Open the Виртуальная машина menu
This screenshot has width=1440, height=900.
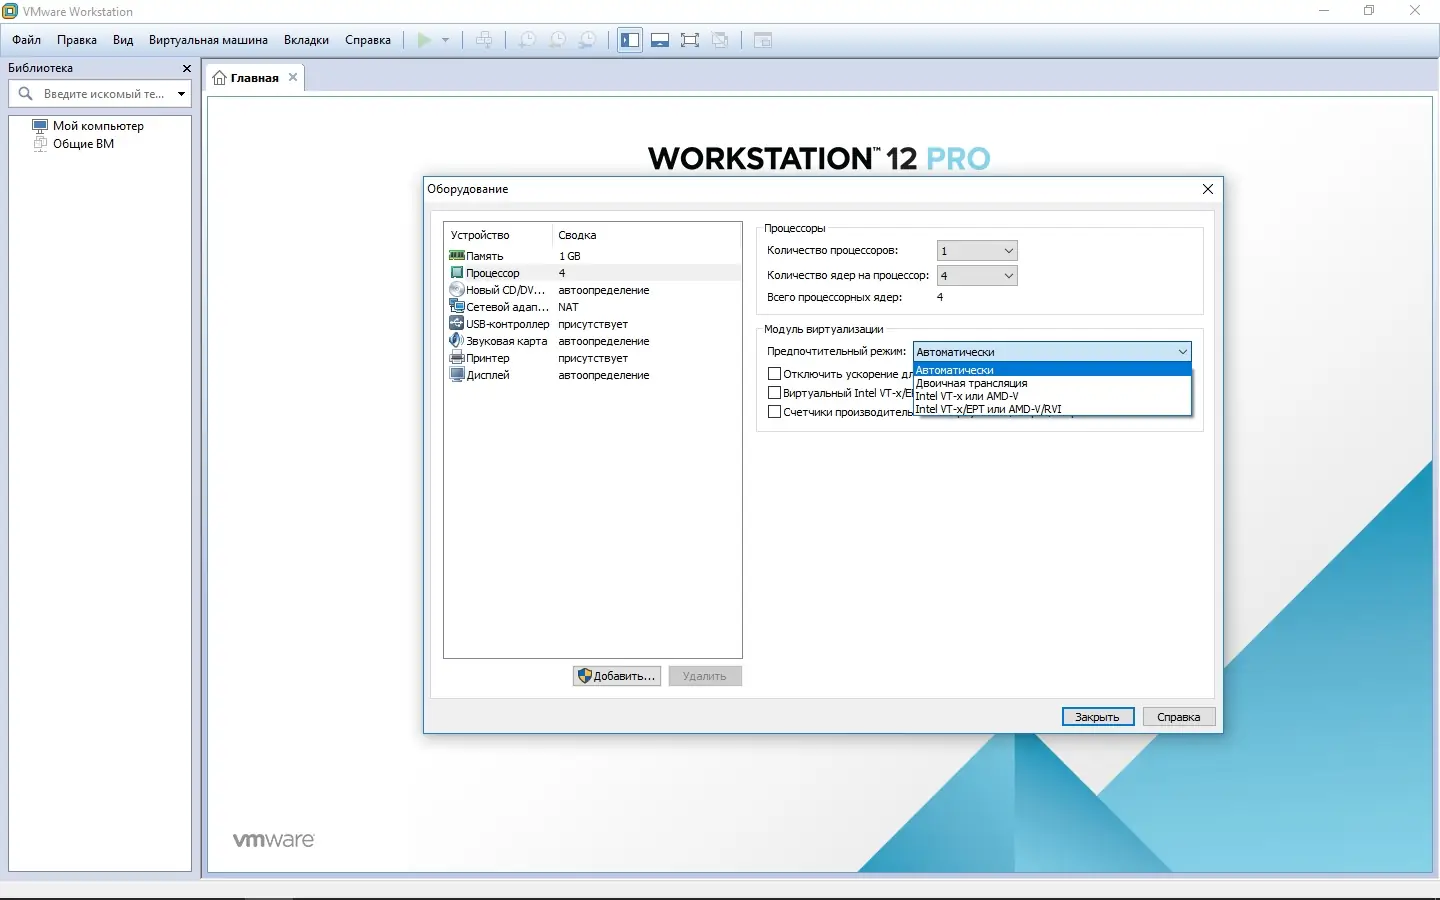(208, 40)
